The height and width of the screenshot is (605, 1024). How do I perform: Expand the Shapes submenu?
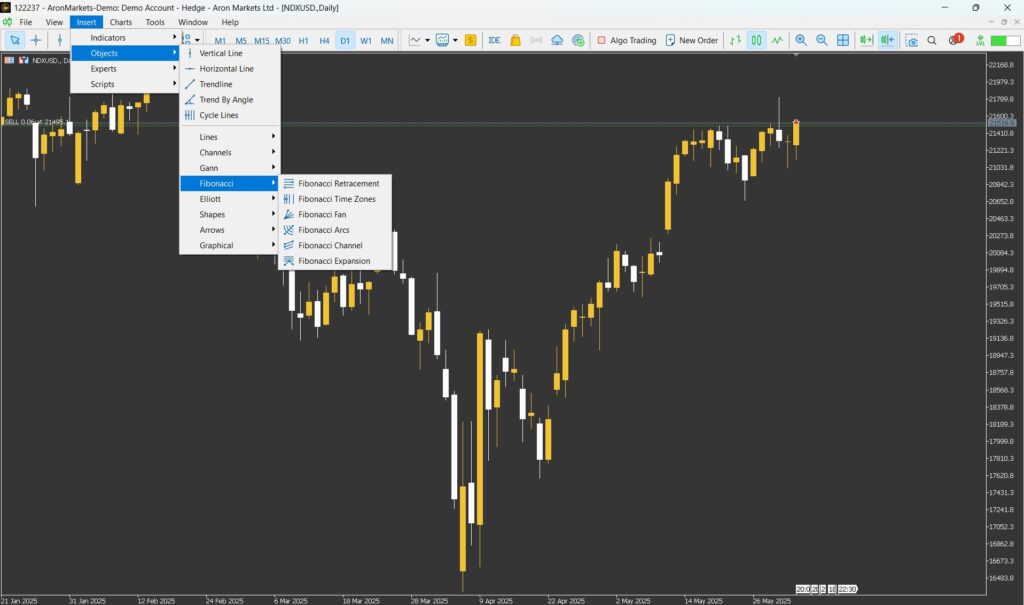tap(229, 214)
